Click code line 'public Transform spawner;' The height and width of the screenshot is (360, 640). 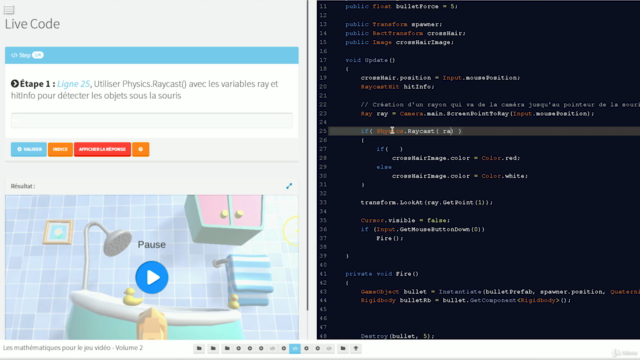[393, 24]
